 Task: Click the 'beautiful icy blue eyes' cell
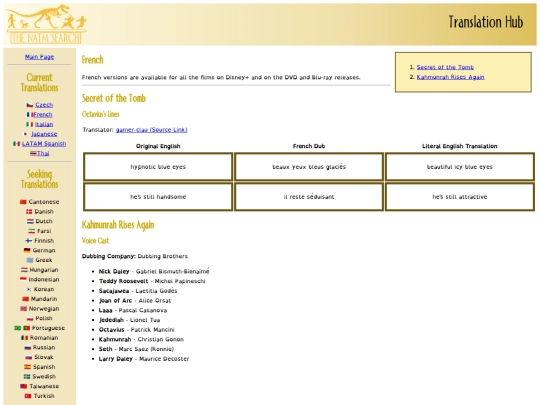460,167
